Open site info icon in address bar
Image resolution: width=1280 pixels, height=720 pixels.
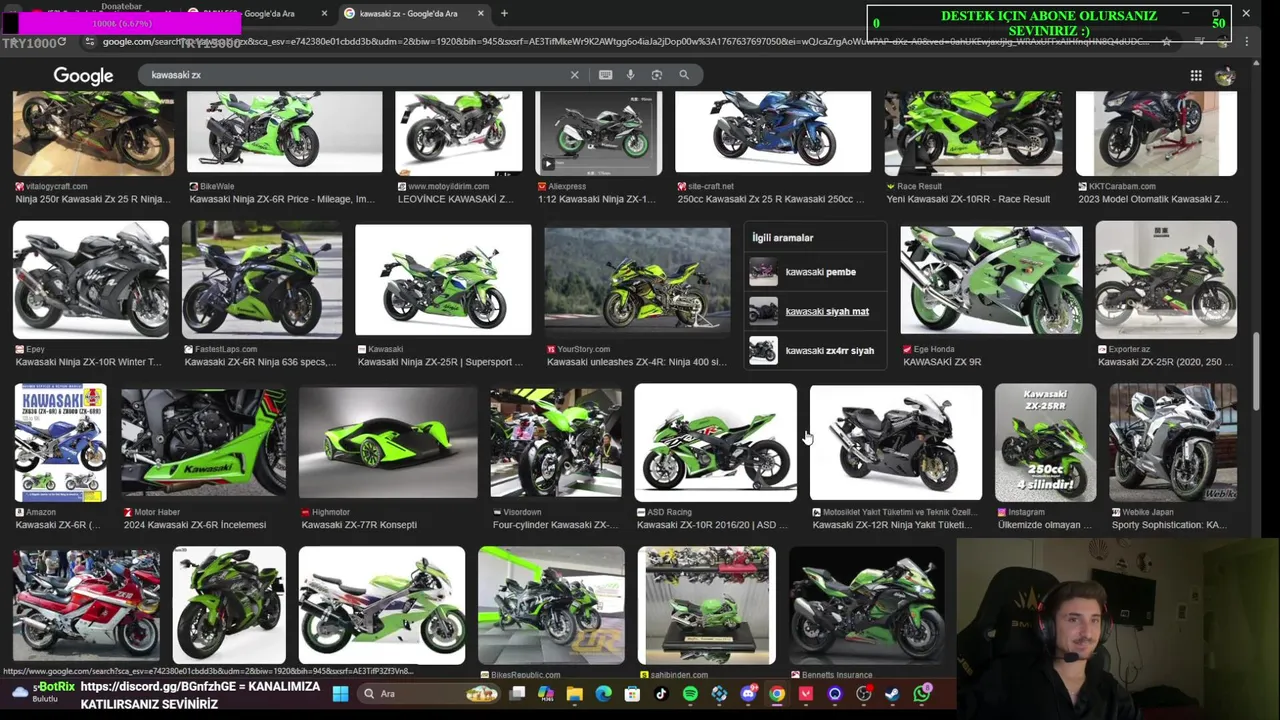[x=89, y=42]
